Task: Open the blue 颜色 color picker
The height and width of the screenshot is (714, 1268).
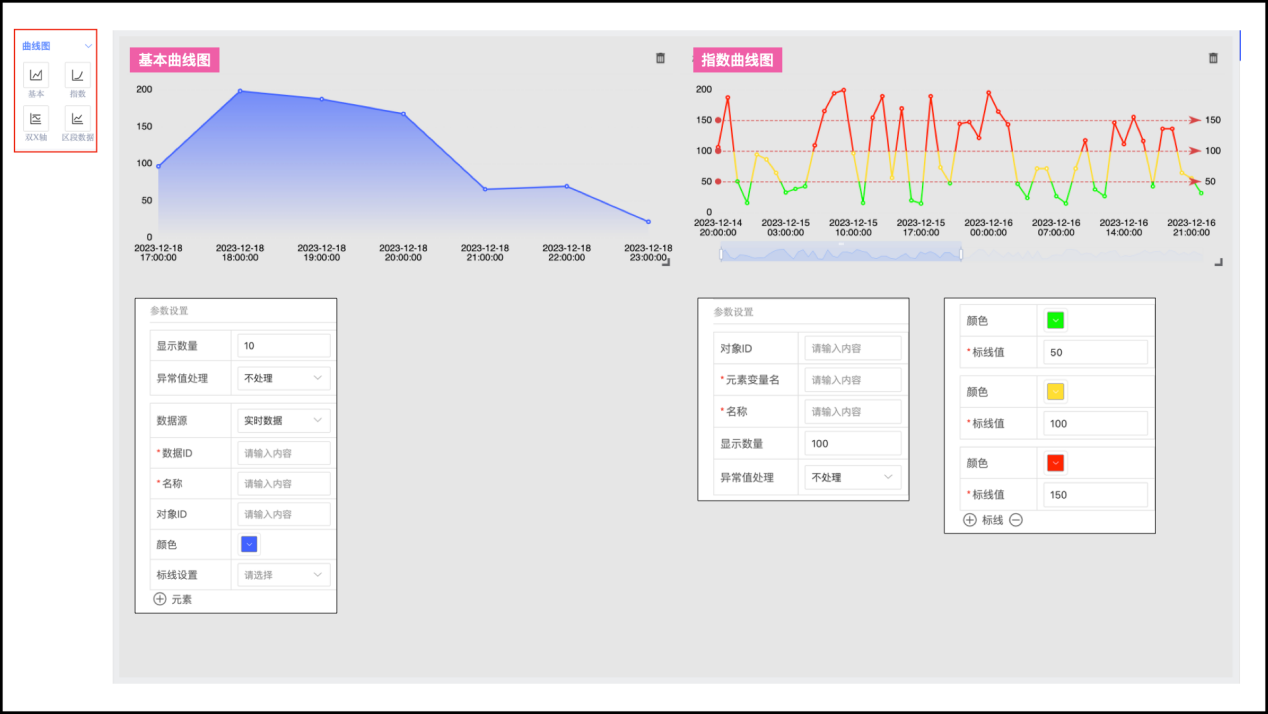Action: [x=250, y=544]
